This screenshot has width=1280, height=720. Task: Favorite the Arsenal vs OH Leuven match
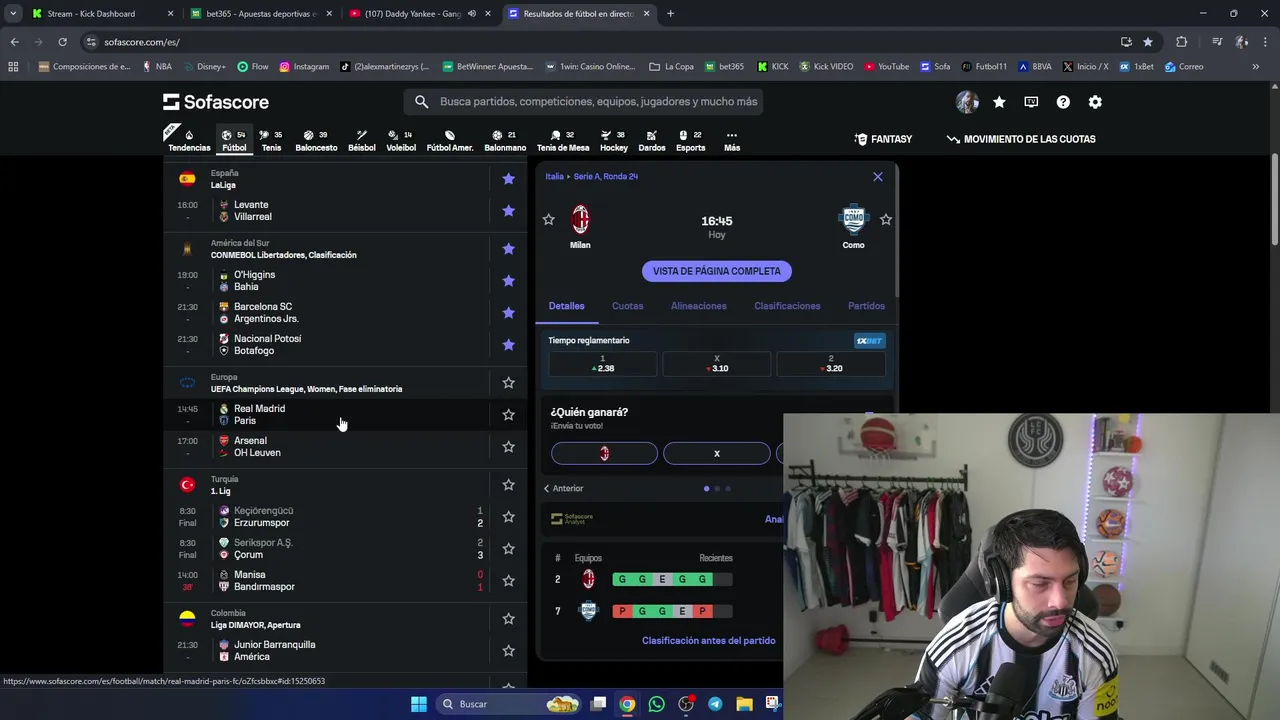(x=508, y=447)
